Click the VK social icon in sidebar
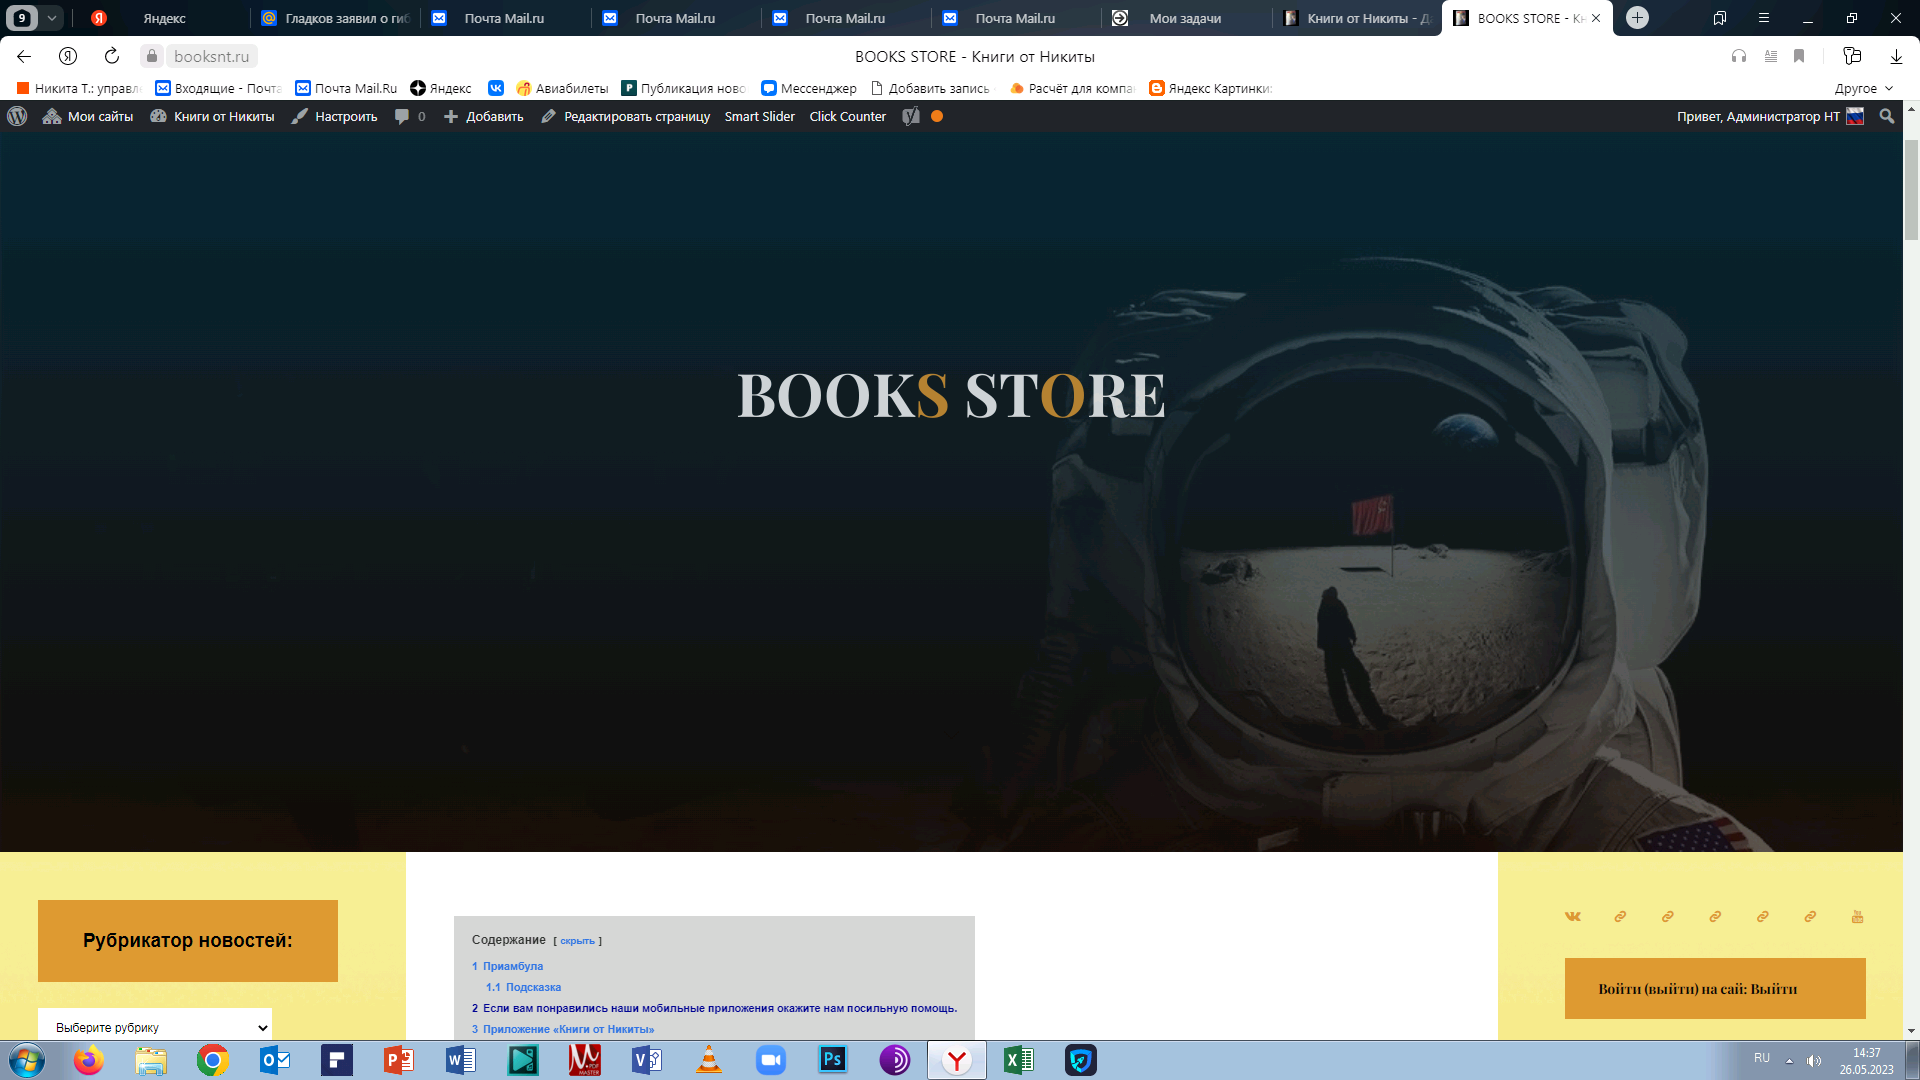This screenshot has width=1920, height=1080. coord(1573,916)
